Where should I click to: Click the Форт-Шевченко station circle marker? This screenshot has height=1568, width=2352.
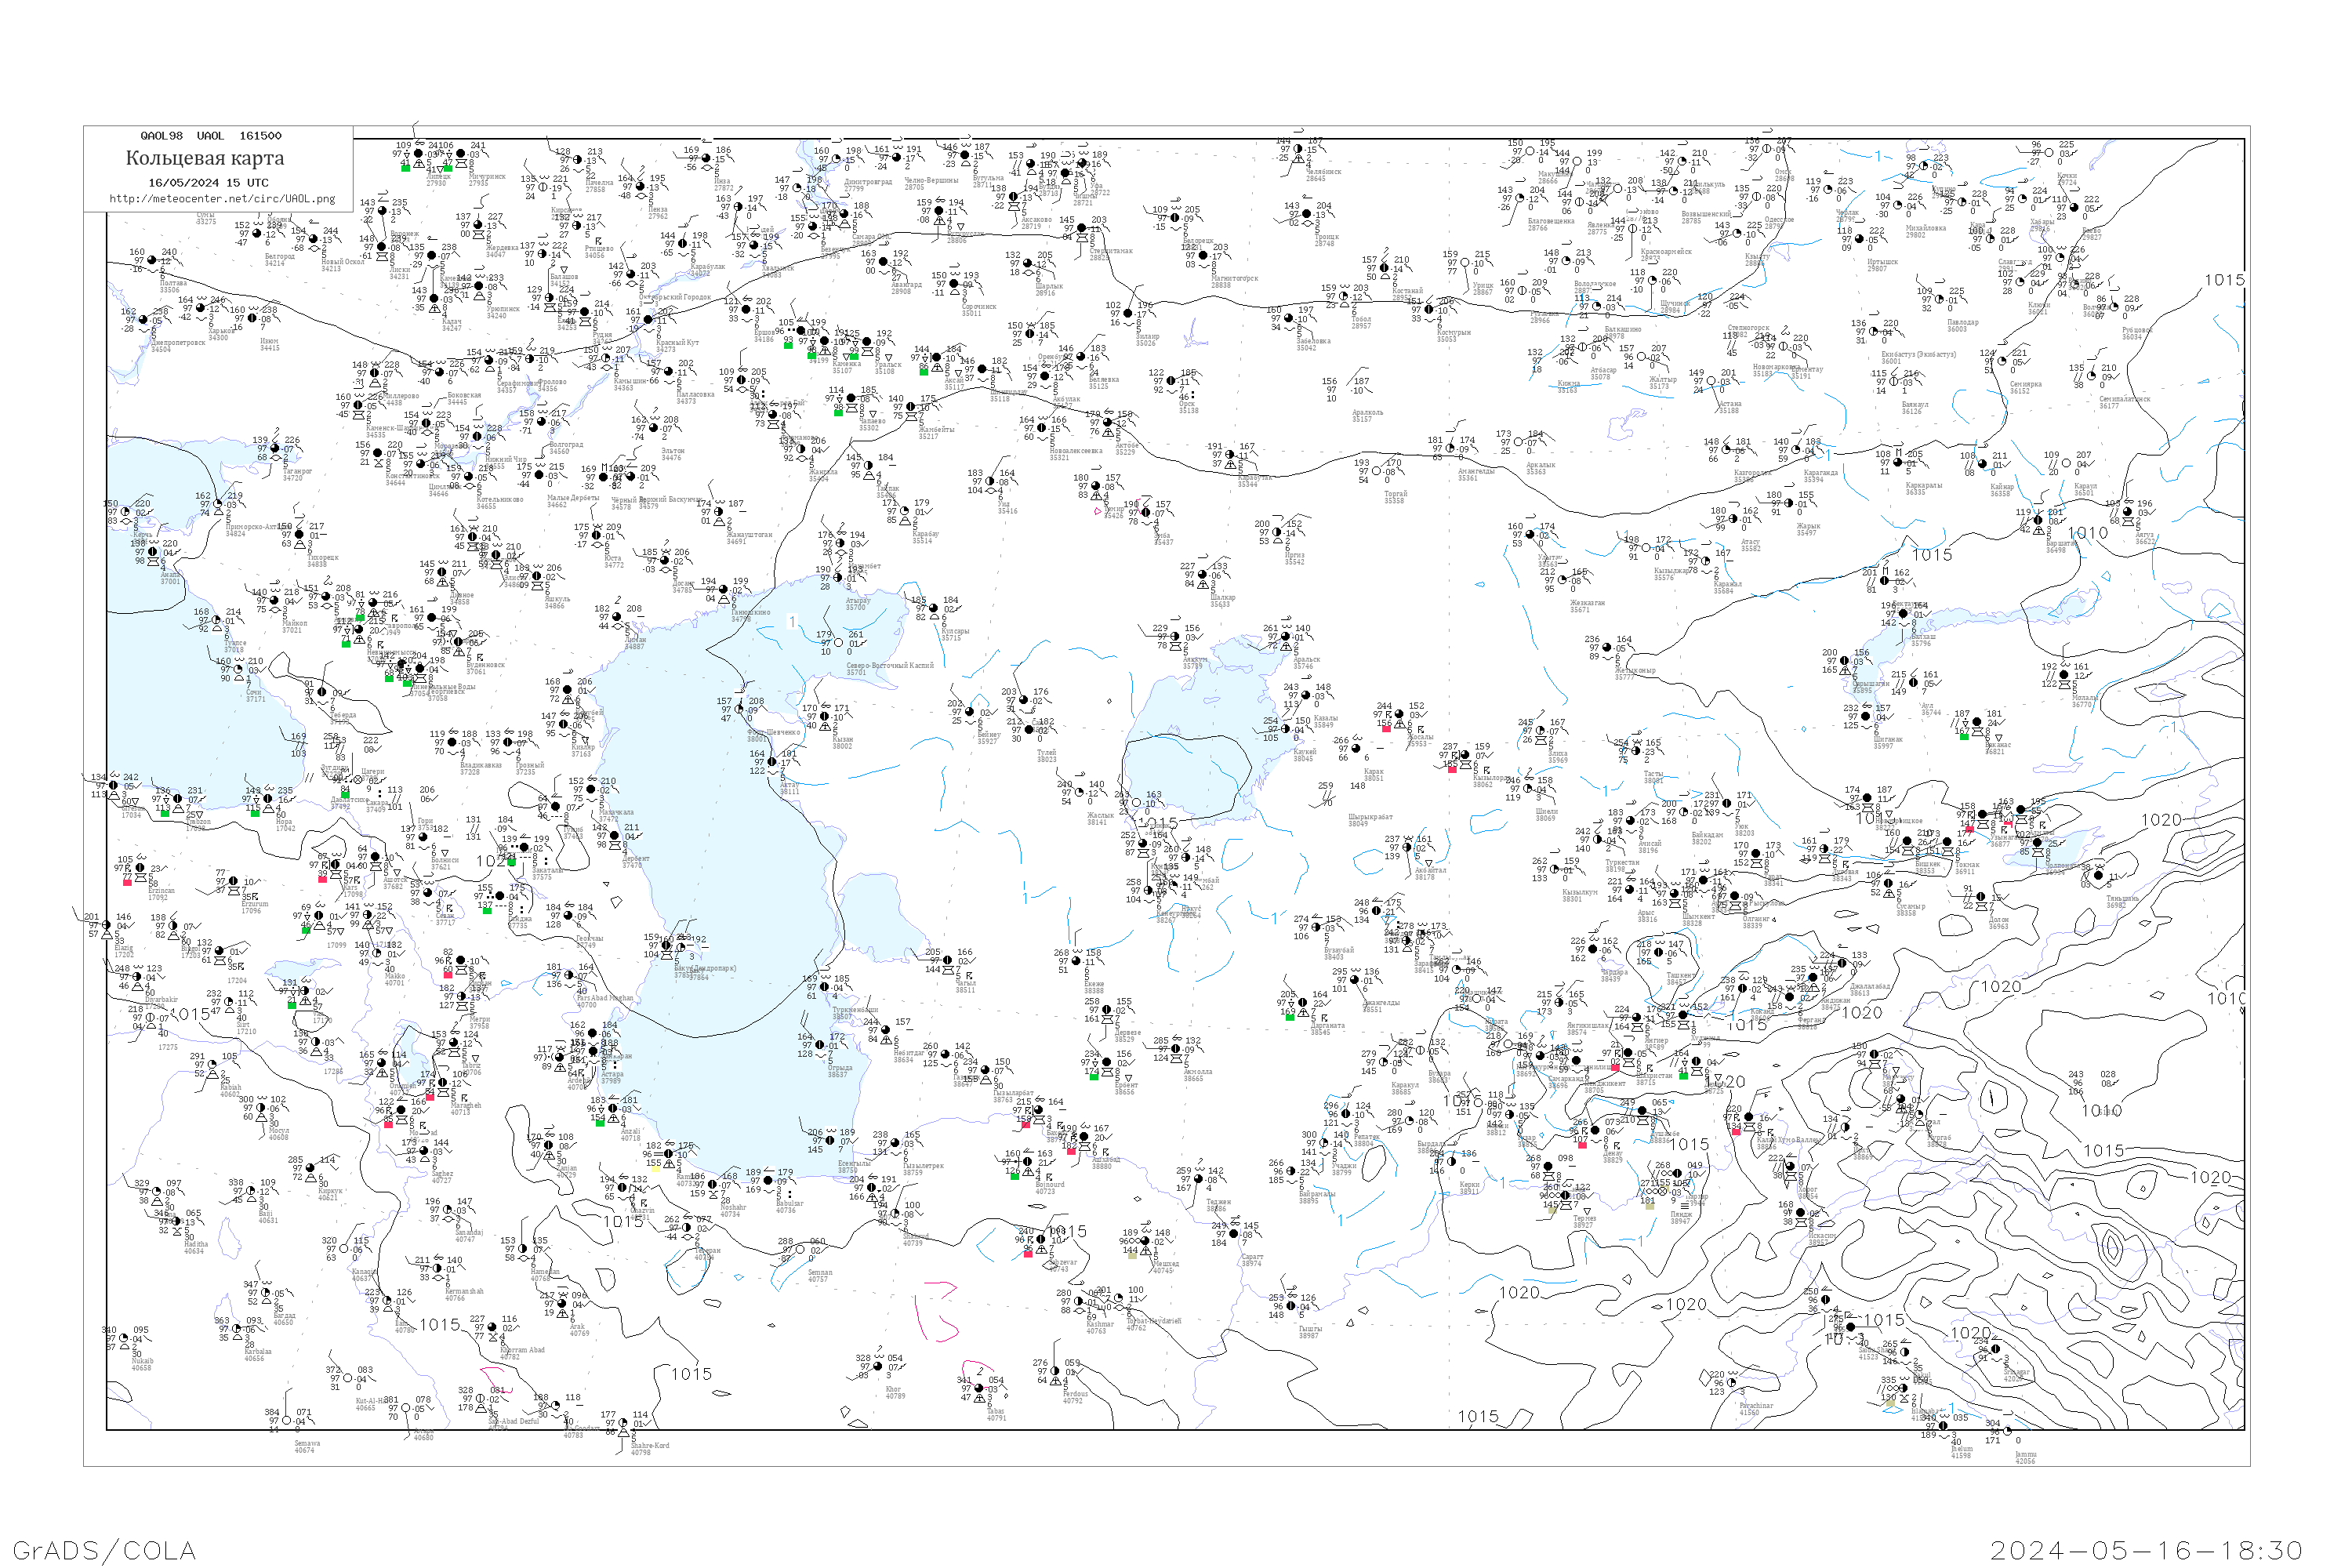(x=741, y=710)
